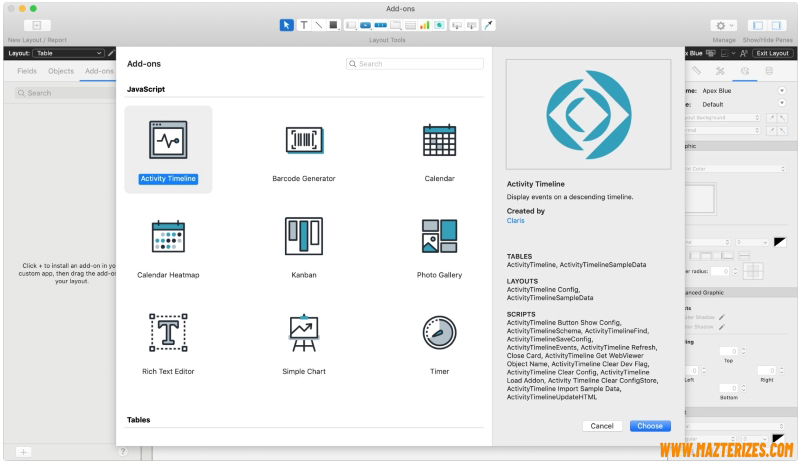Open the Position (ruler) inspector tab
The image size is (800, 463).
(x=696, y=71)
